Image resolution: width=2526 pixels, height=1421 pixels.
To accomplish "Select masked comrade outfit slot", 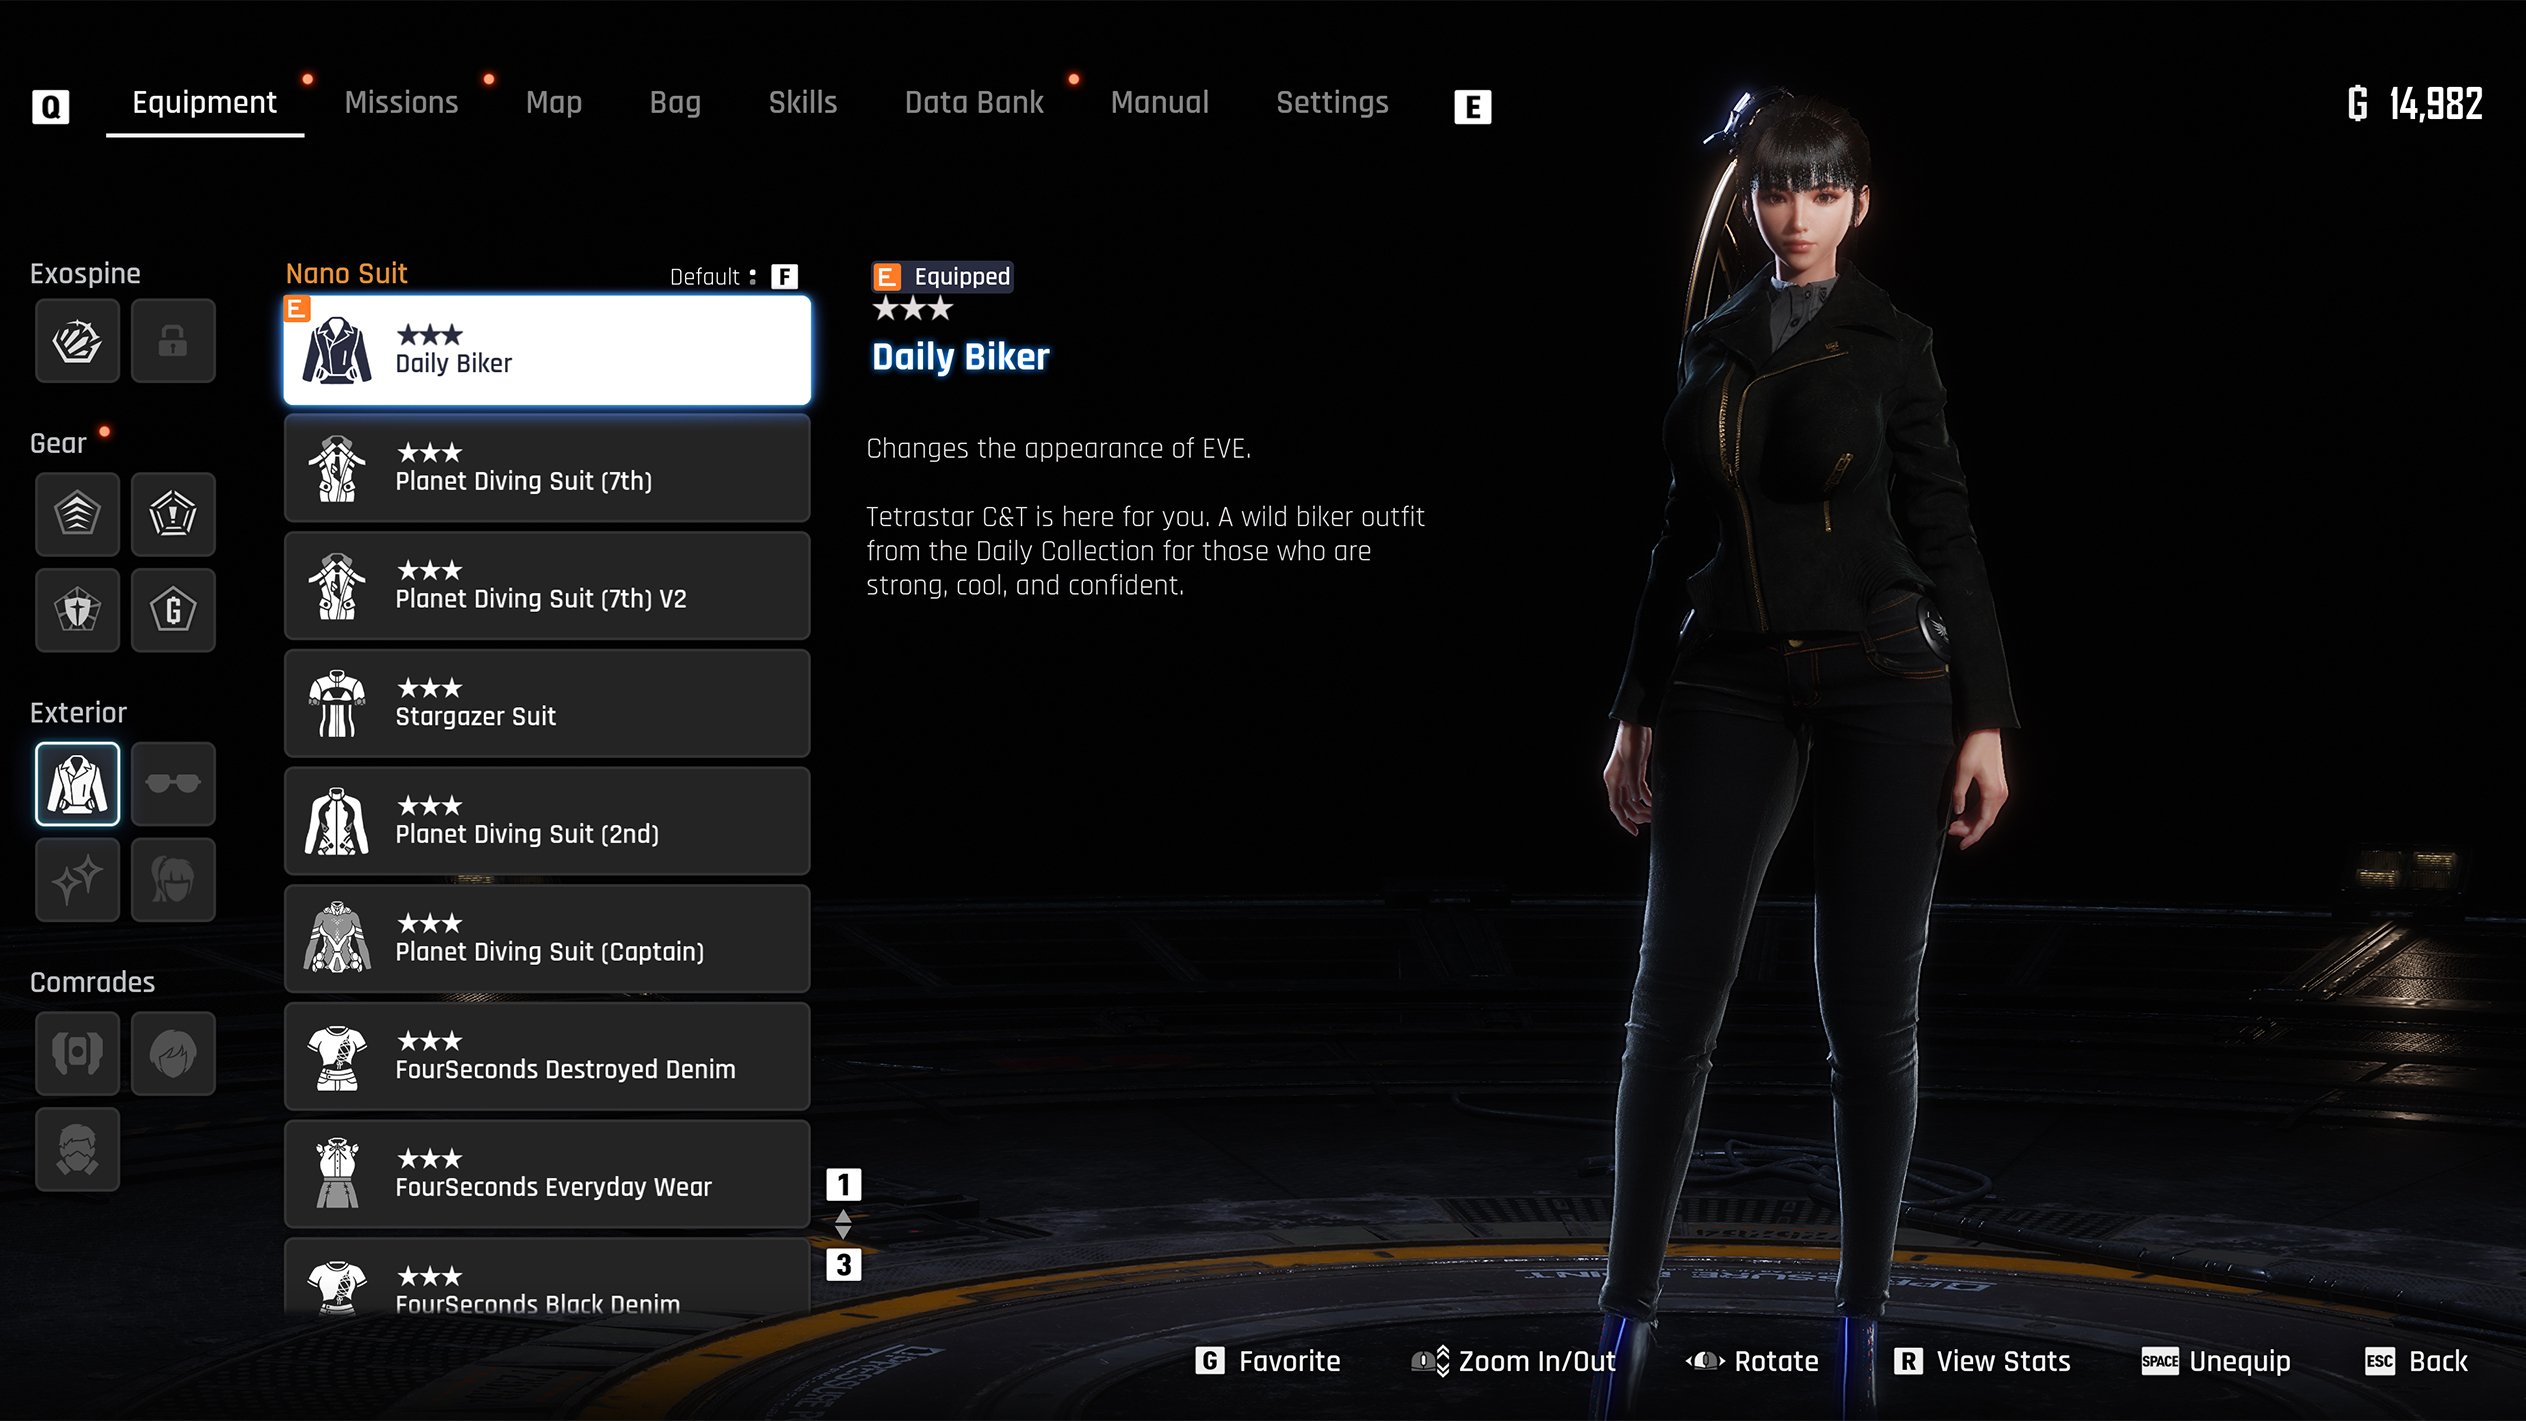I will click(77, 1149).
